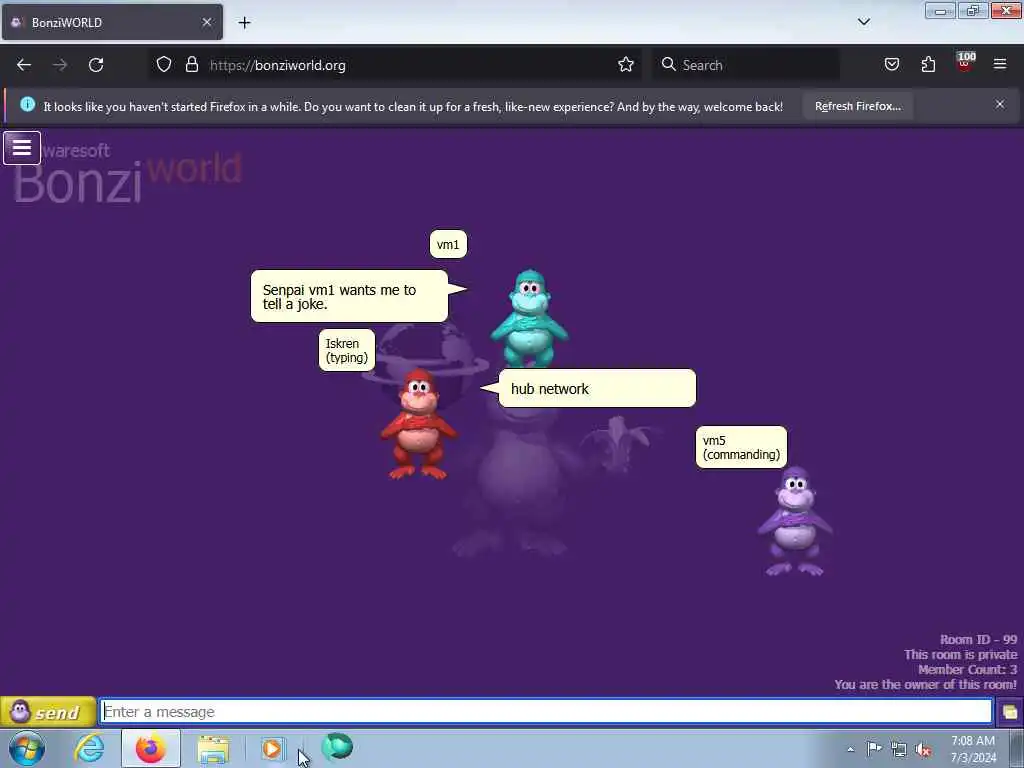Click the Room ID - 99 text
This screenshot has height=768, width=1024.
[978, 639]
